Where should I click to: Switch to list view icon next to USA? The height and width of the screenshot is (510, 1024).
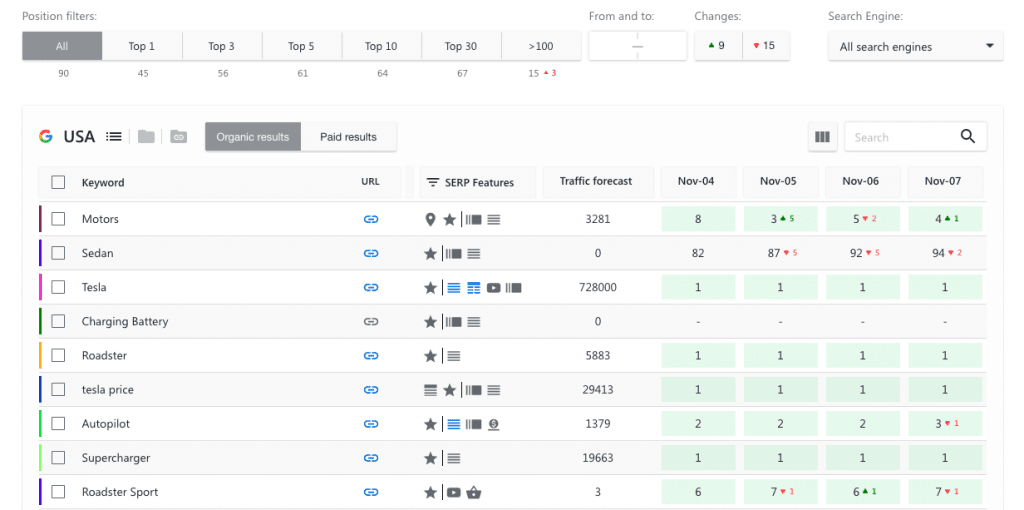coord(114,136)
